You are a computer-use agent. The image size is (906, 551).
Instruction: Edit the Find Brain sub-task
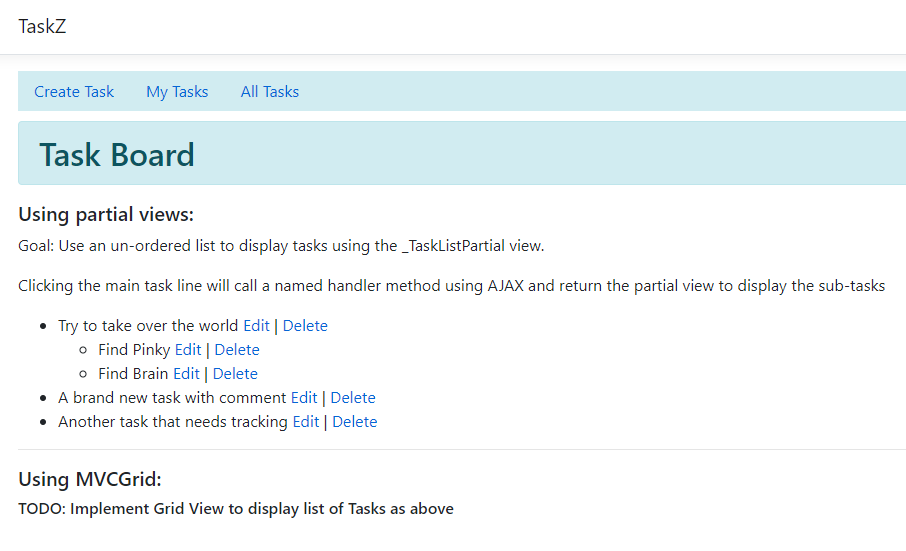pos(186,374)
